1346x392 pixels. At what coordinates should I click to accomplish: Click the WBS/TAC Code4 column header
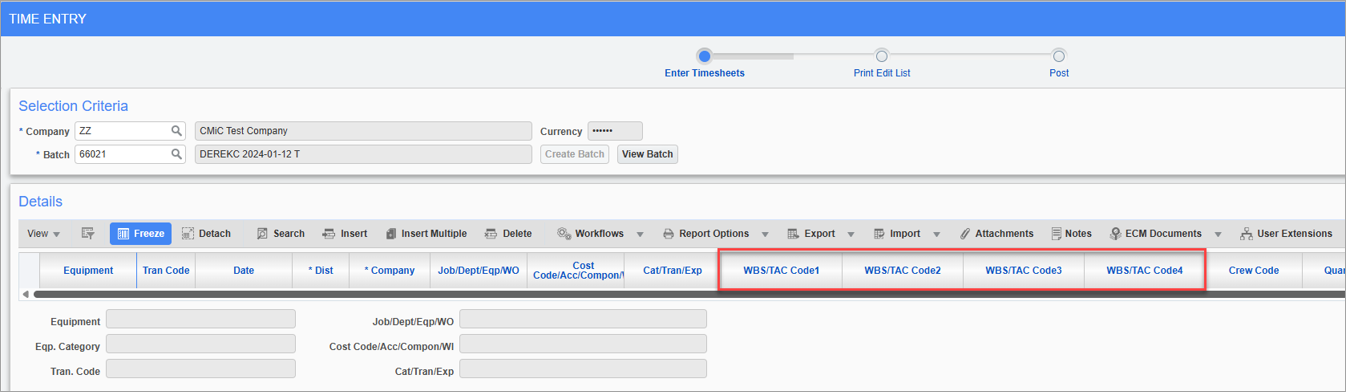(1145, 270)
